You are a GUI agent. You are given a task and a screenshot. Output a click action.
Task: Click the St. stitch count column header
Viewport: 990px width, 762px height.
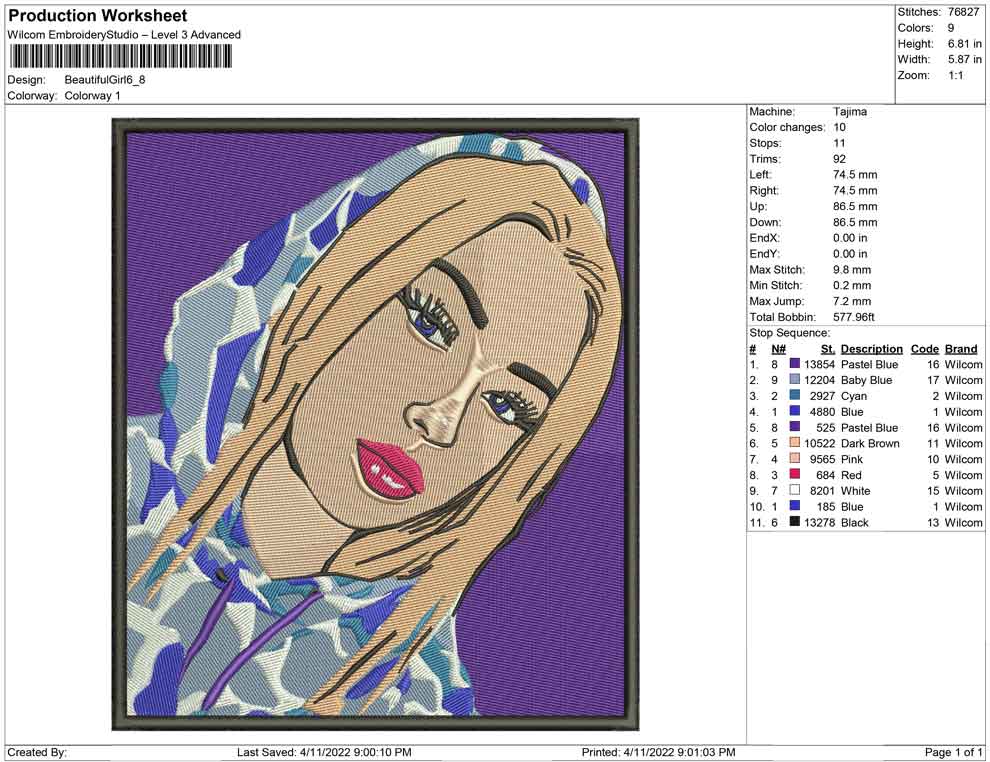(x=827, y=349)
